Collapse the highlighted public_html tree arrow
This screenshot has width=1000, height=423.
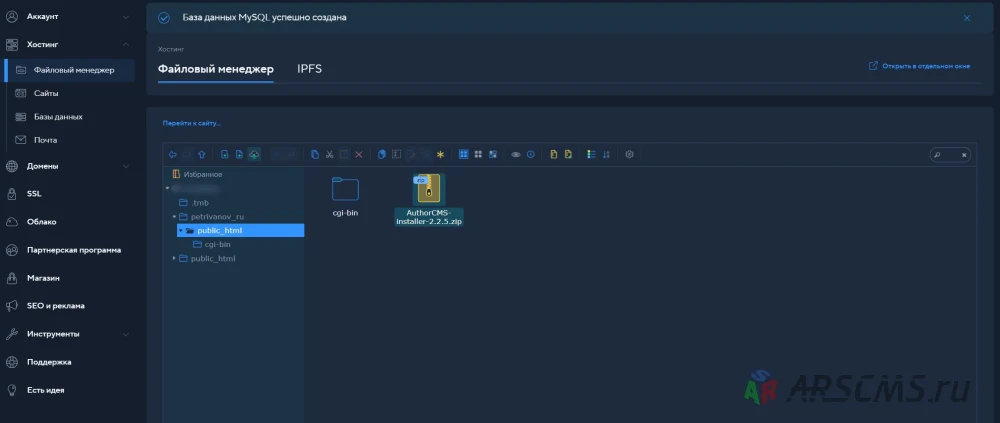tap(180, 230)
